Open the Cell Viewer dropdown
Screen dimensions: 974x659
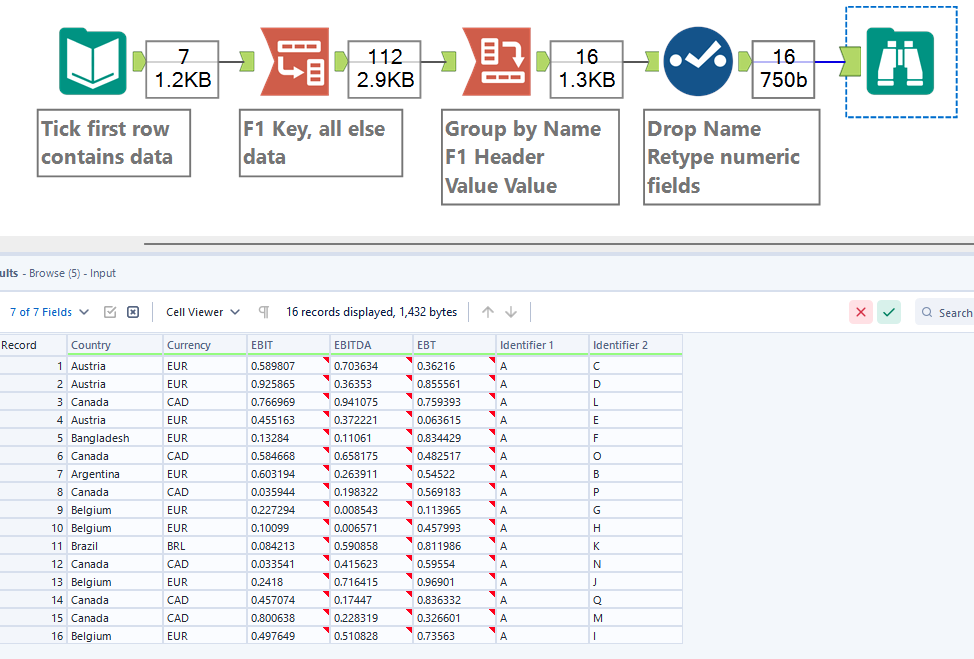click(201, 311)
